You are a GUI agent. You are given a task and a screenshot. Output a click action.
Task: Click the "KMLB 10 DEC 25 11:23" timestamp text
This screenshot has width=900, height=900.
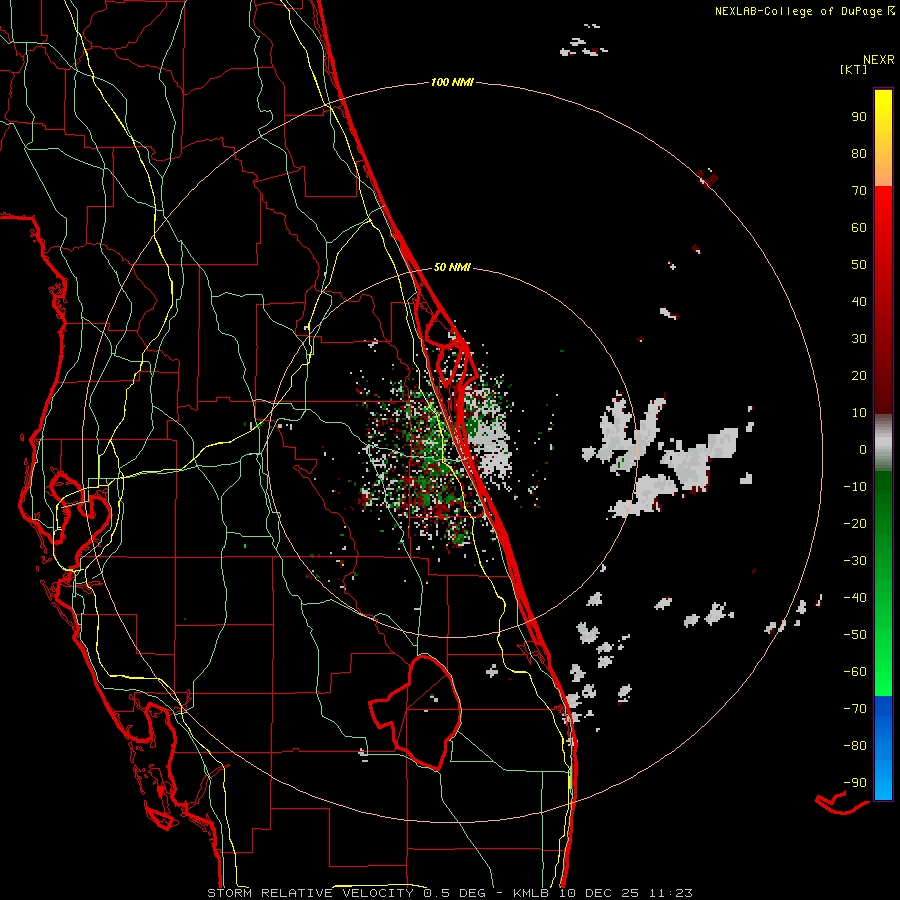click(x=602, y=893)
